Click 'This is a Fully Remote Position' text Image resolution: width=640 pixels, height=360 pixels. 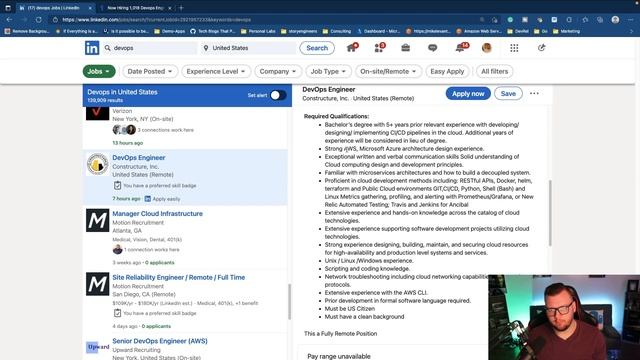tap(340, 333)
